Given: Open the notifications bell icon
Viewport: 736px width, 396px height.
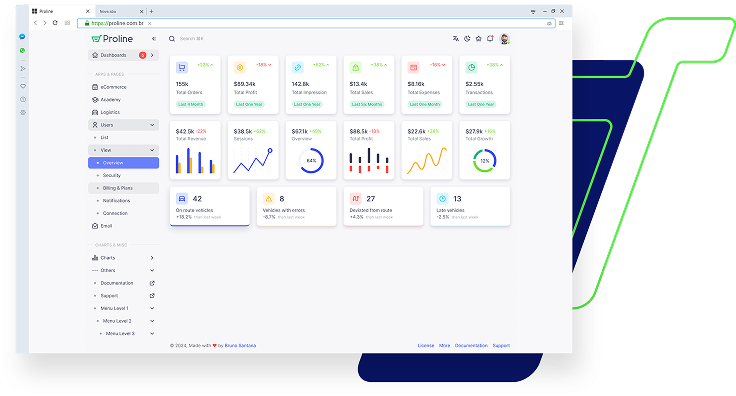Looking at the screenshot, I should click(x=490, y=38).
